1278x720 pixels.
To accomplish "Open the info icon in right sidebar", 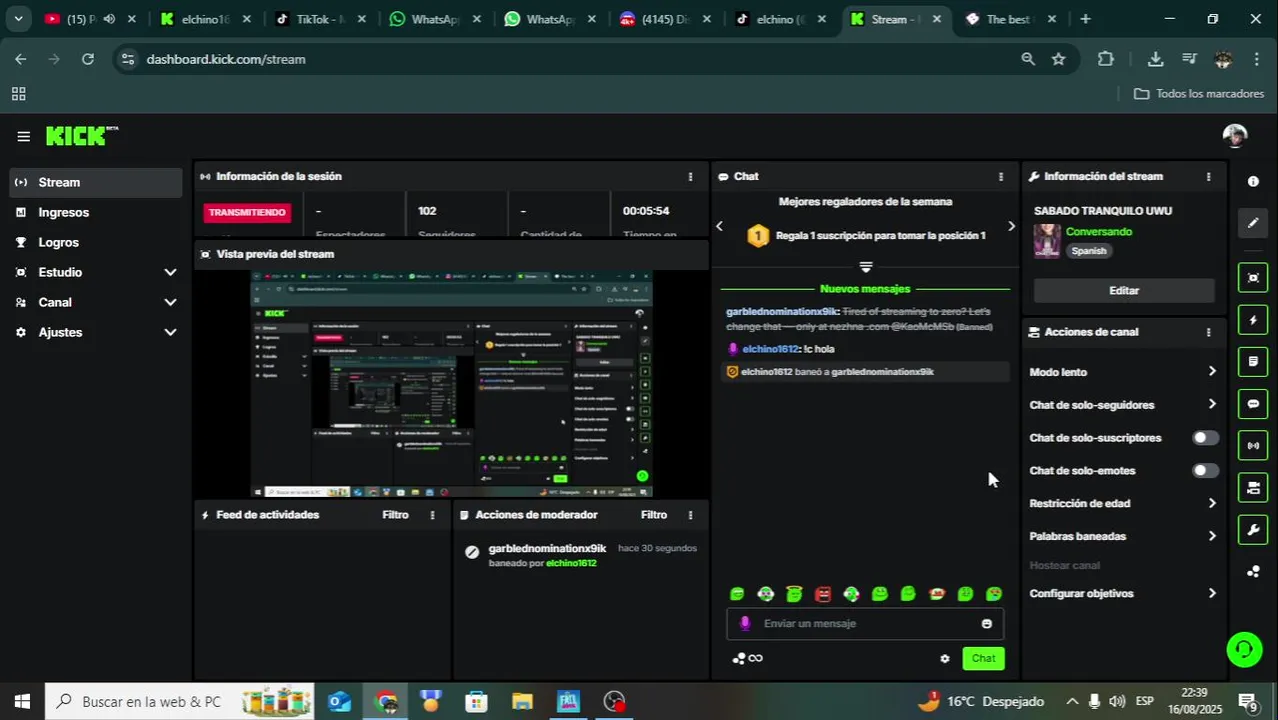I will tap(1253, 181).
